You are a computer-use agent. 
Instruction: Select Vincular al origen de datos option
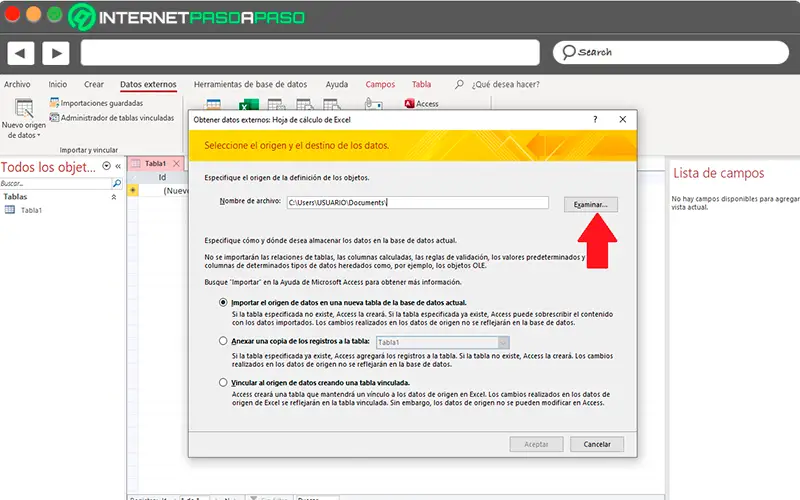point(223,382)
